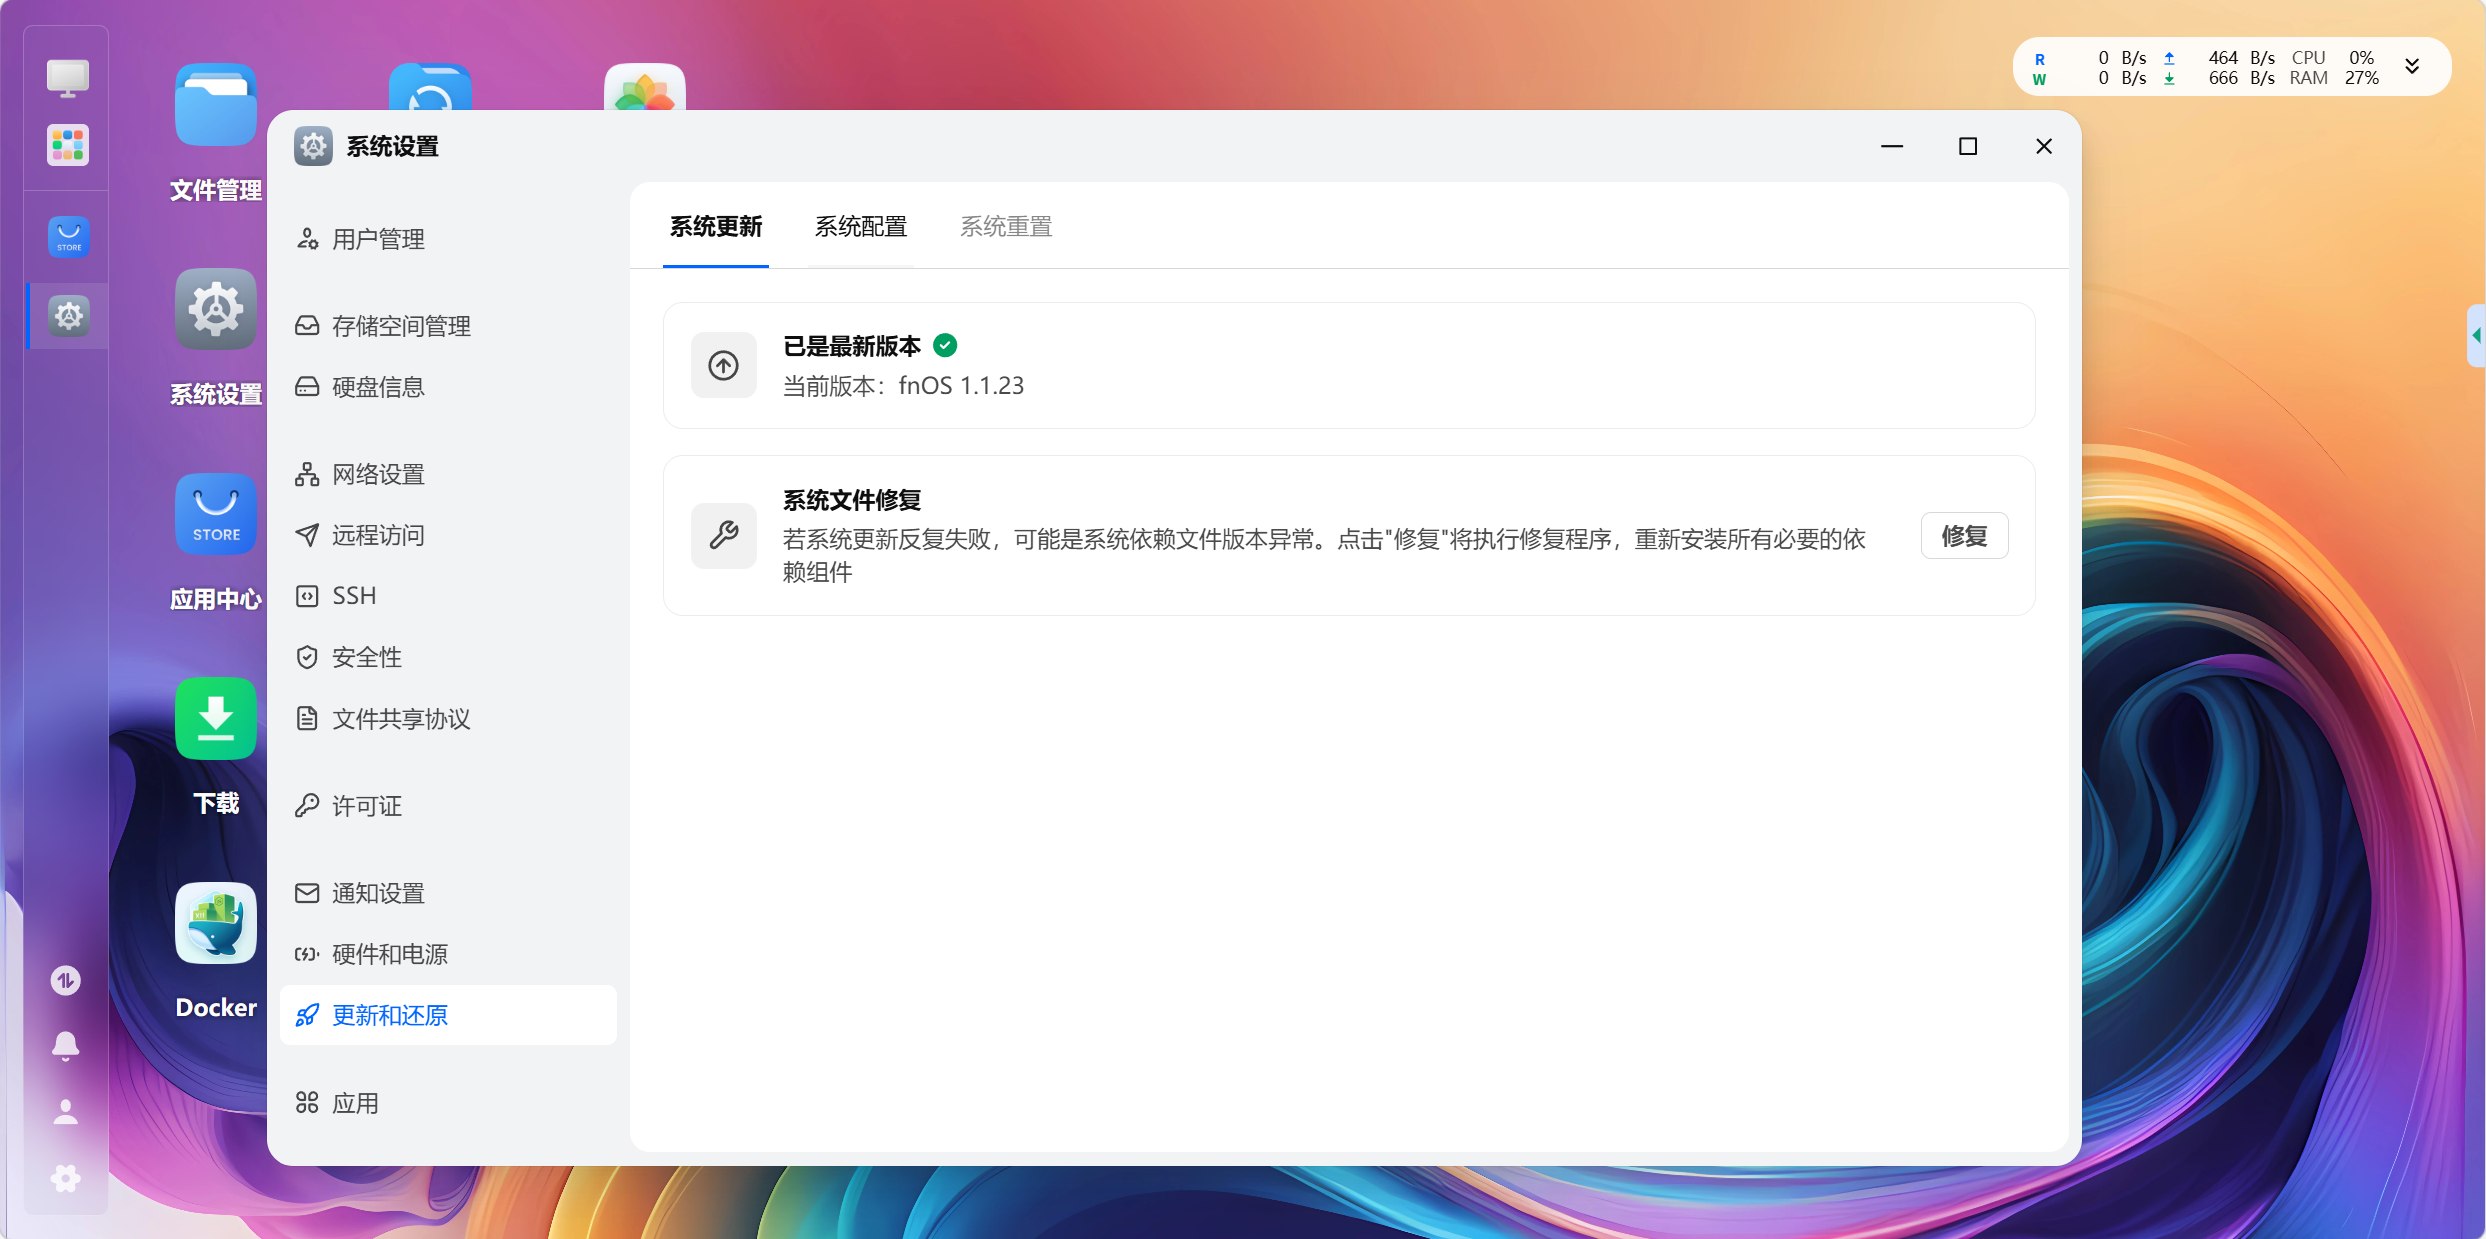The width and height of the screenshot is (2486, 1239).
Task: Select the 系统重置 tab
Action: (1006, 227)
